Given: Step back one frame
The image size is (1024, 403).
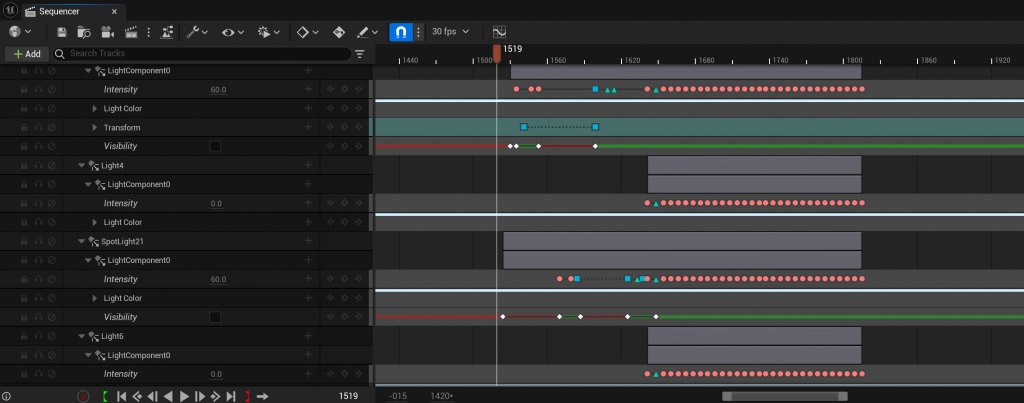Looking at the screenshot, I should pos(152,396).
